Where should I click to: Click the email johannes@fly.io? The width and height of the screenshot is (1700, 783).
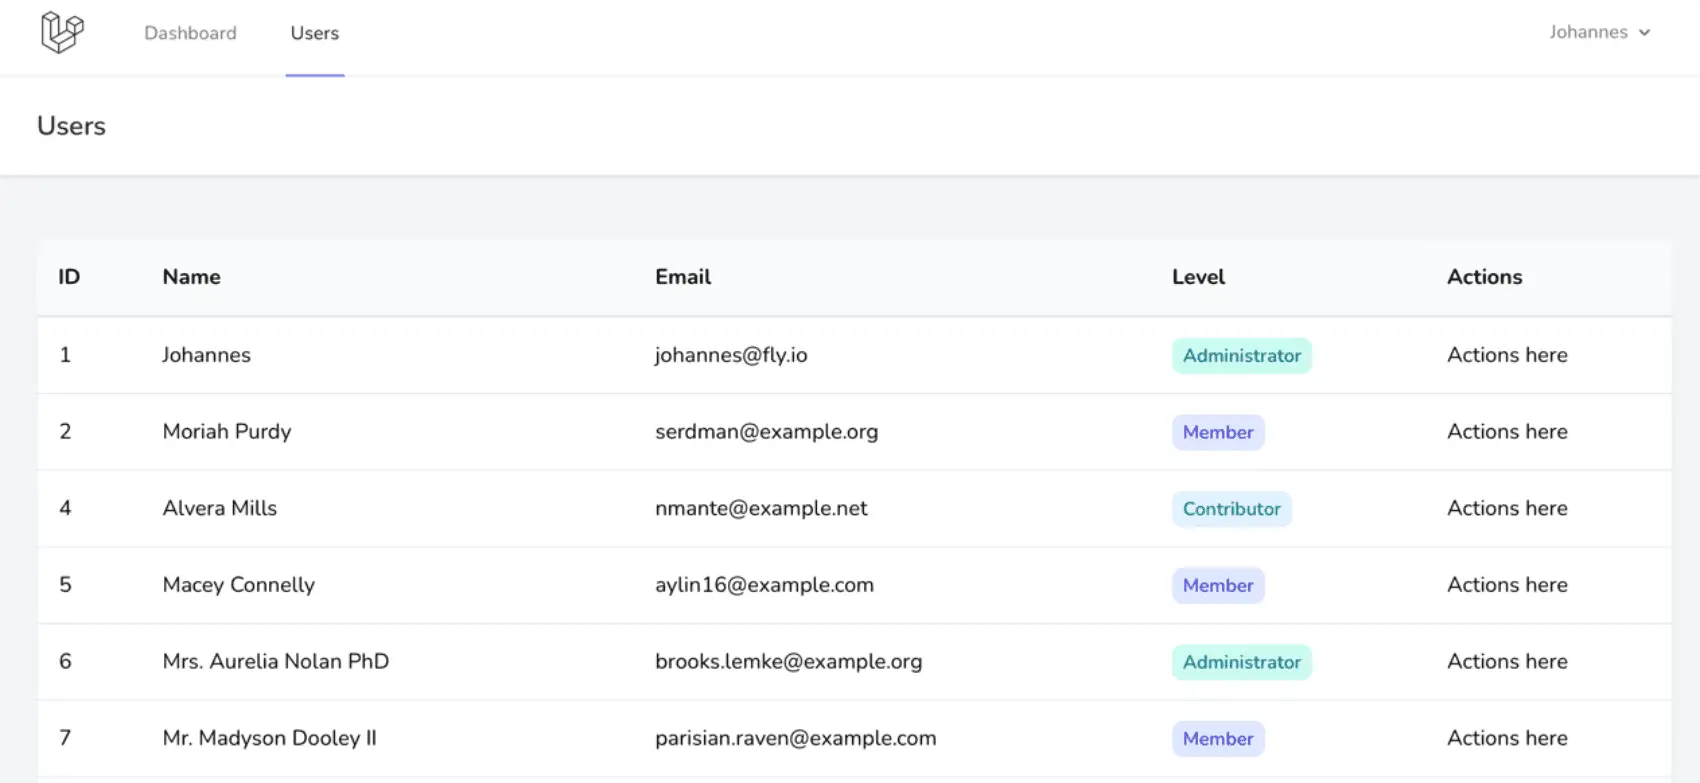pos(730,355)
